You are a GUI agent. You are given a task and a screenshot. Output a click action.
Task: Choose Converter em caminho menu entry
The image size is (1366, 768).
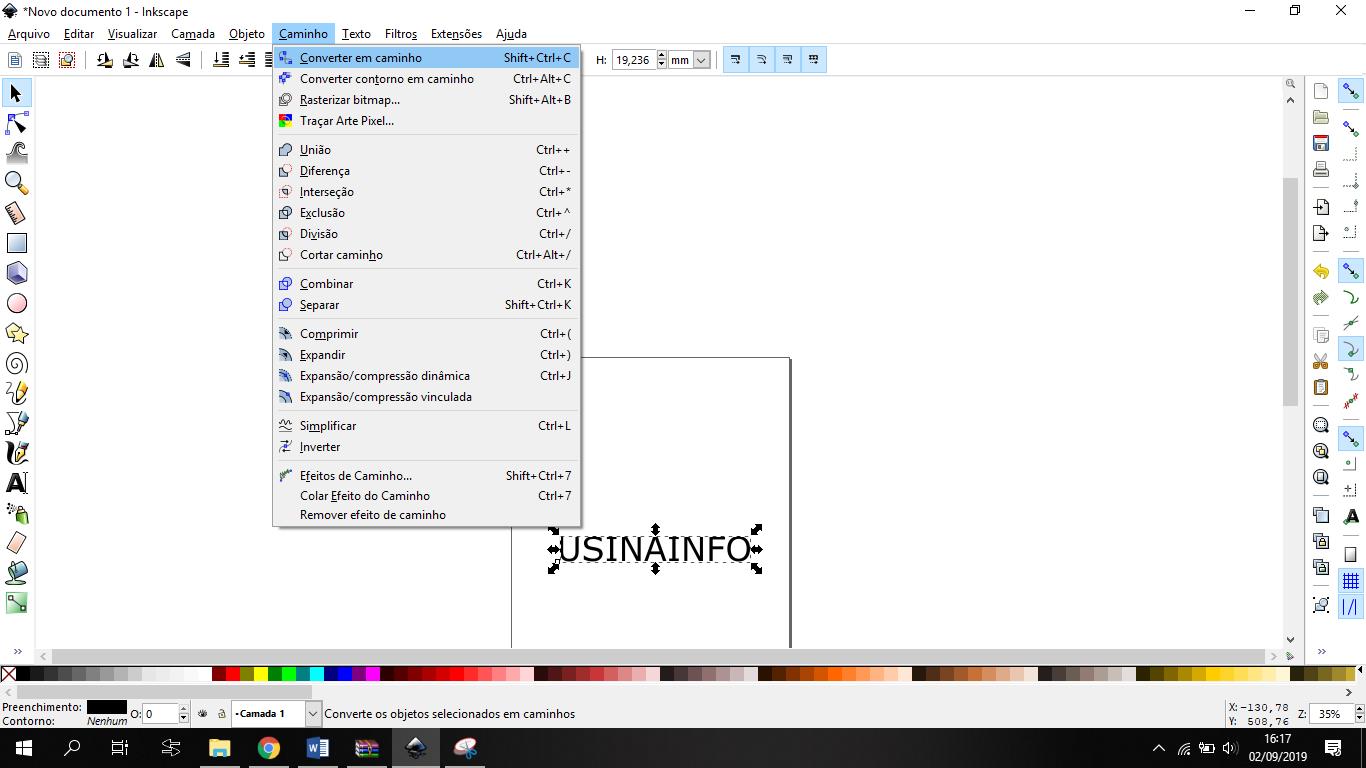pos(427,58)
